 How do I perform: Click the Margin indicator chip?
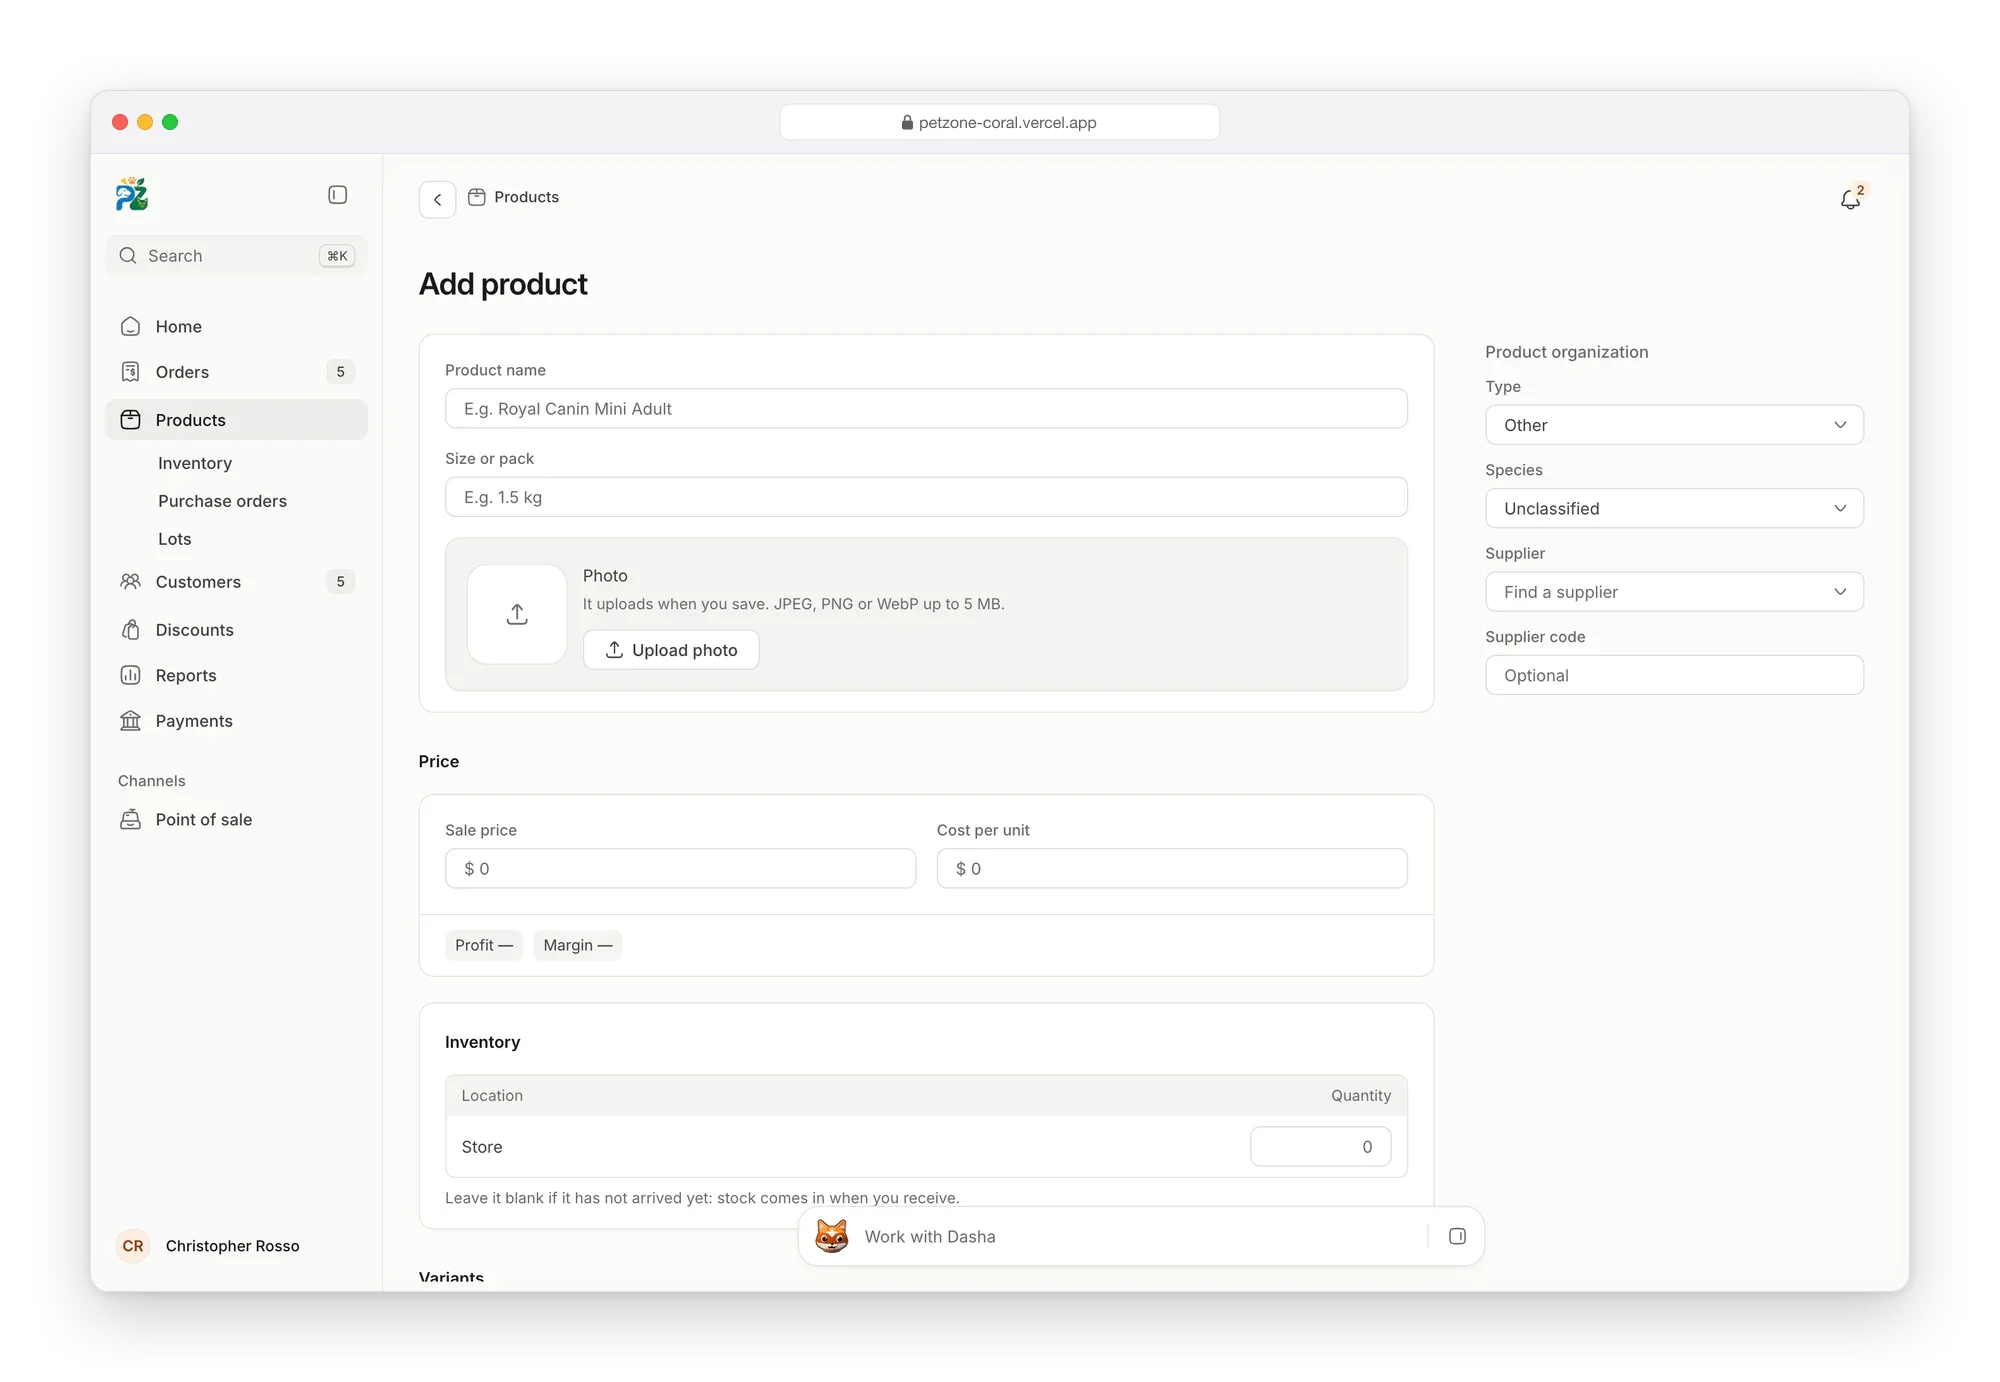(578, 945)
